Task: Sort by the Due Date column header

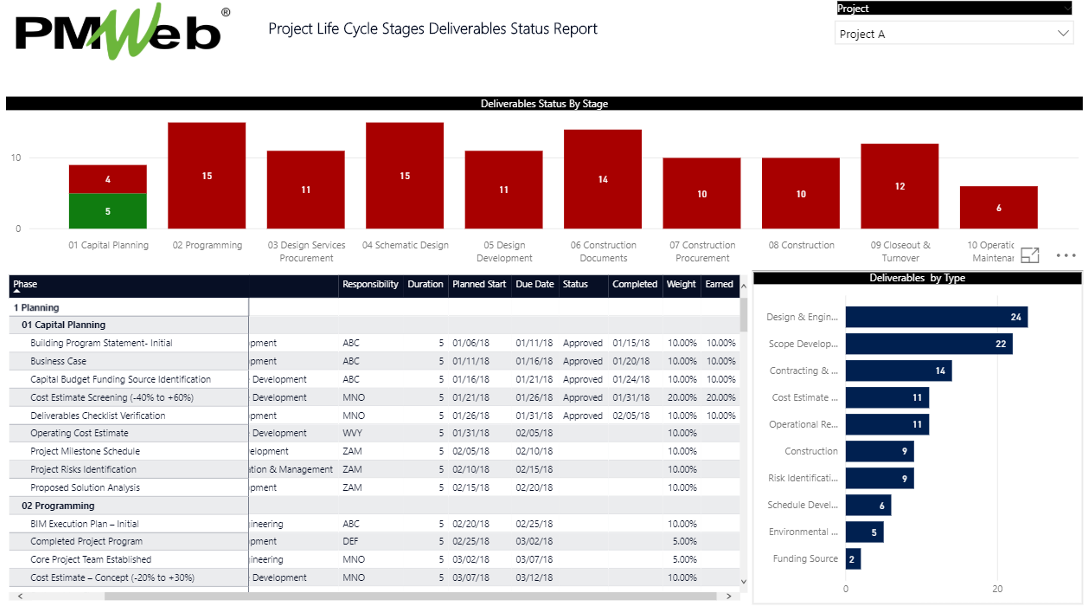Action: (x=534, y=284)
